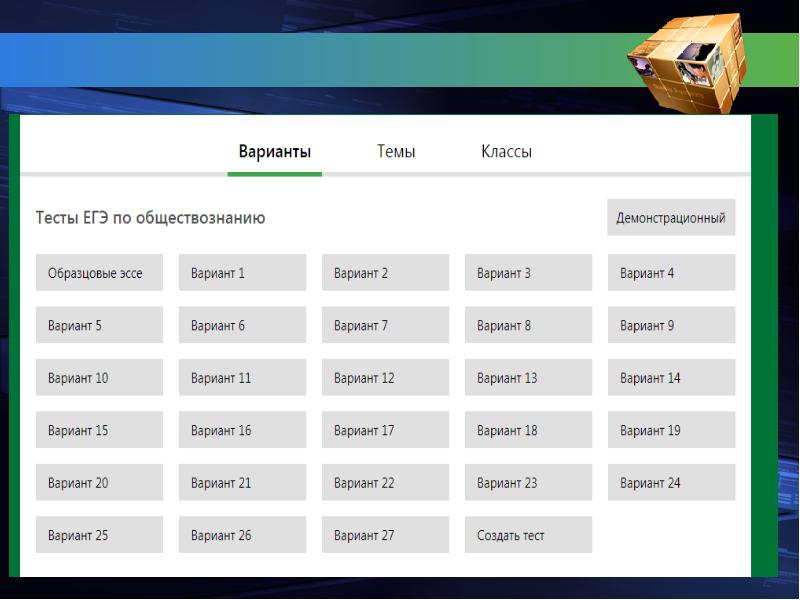The width and height of the screenshot is (800, 600).
Task: Open test Вариант 1
Action: tap(242, 273)
